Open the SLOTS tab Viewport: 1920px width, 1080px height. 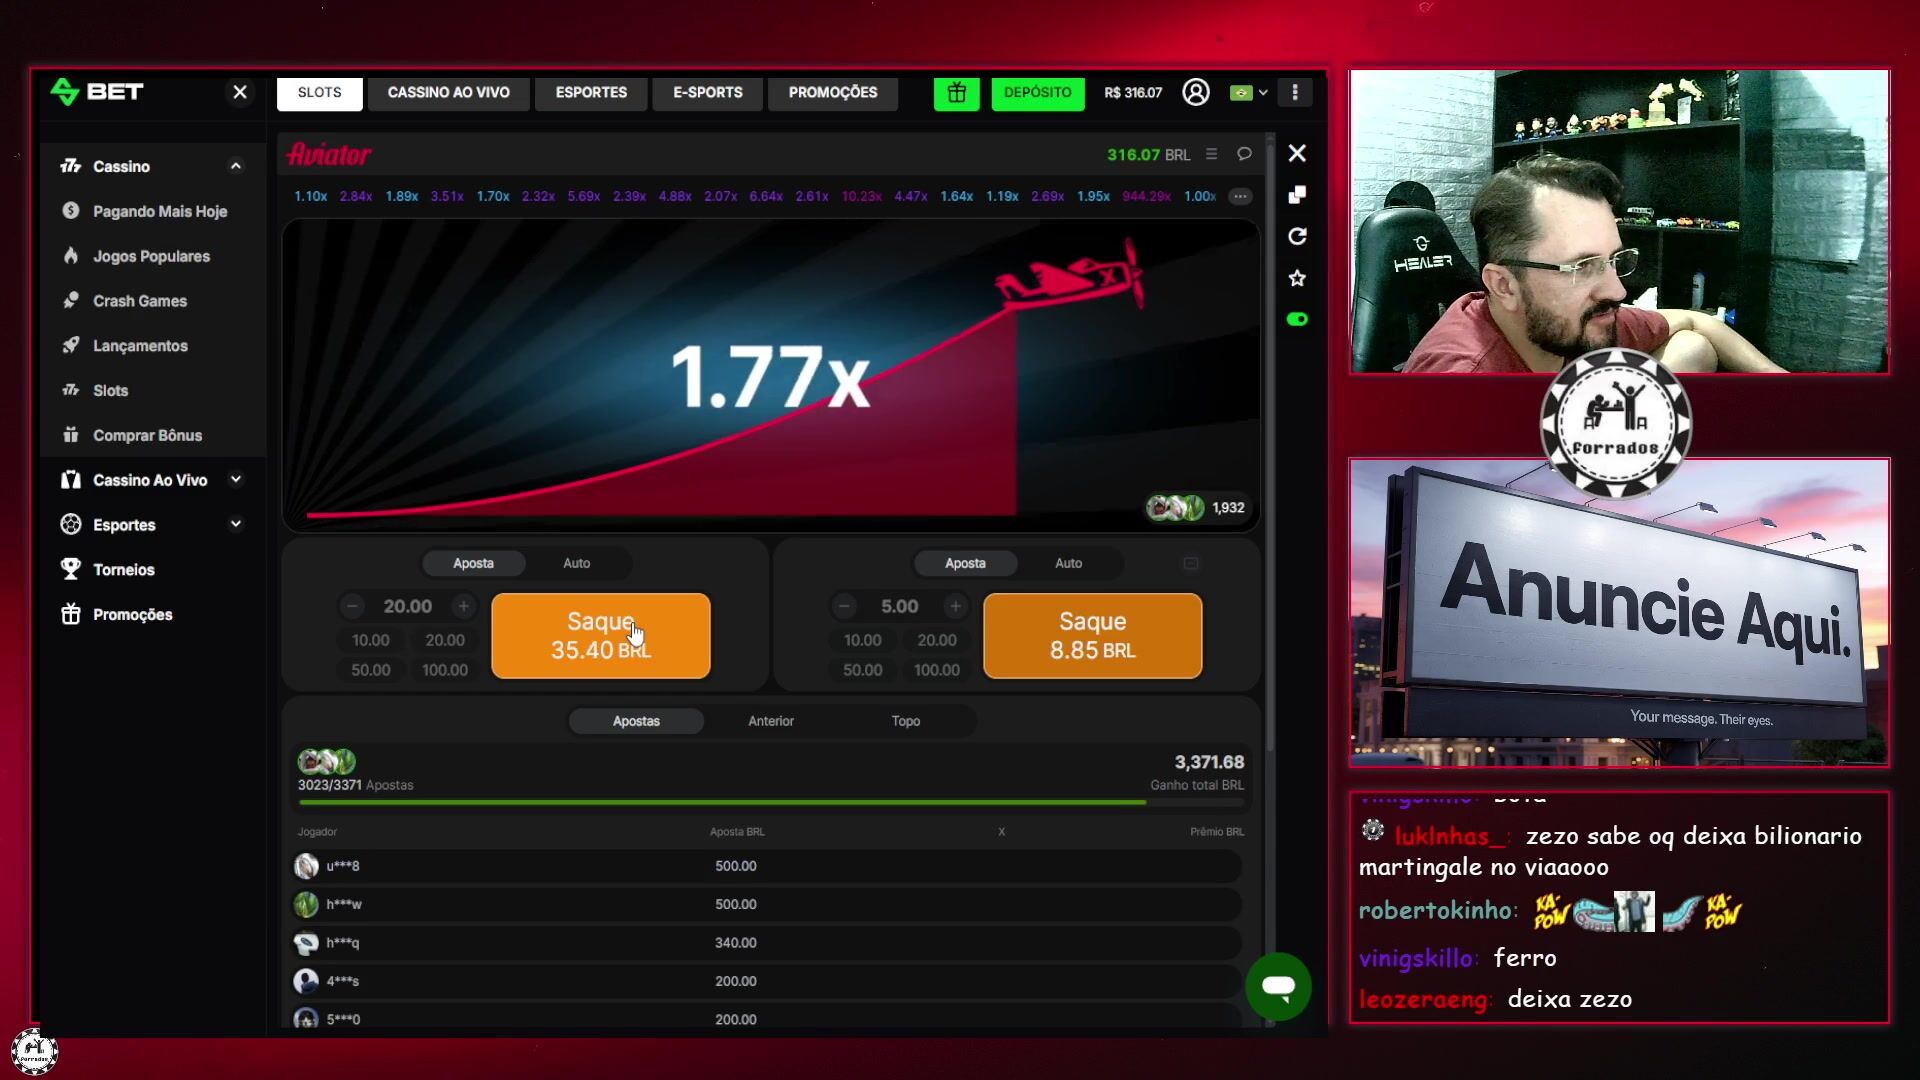(x=319, y=93)
